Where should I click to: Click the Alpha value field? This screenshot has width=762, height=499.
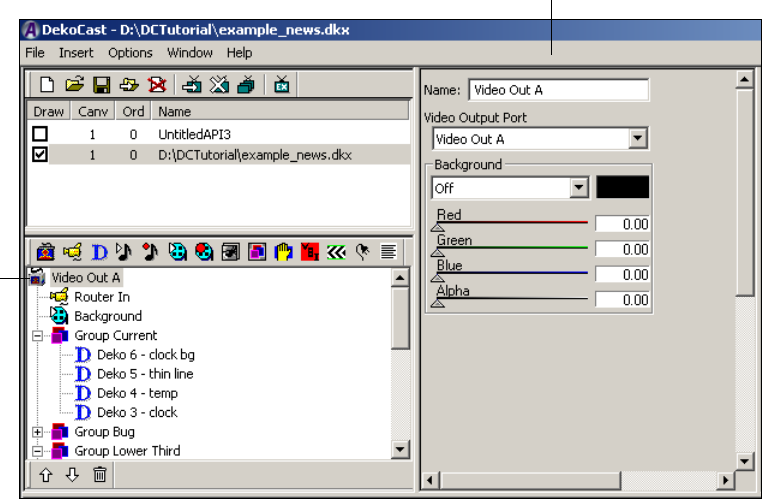pyautogui.click(x=622, y=300)
